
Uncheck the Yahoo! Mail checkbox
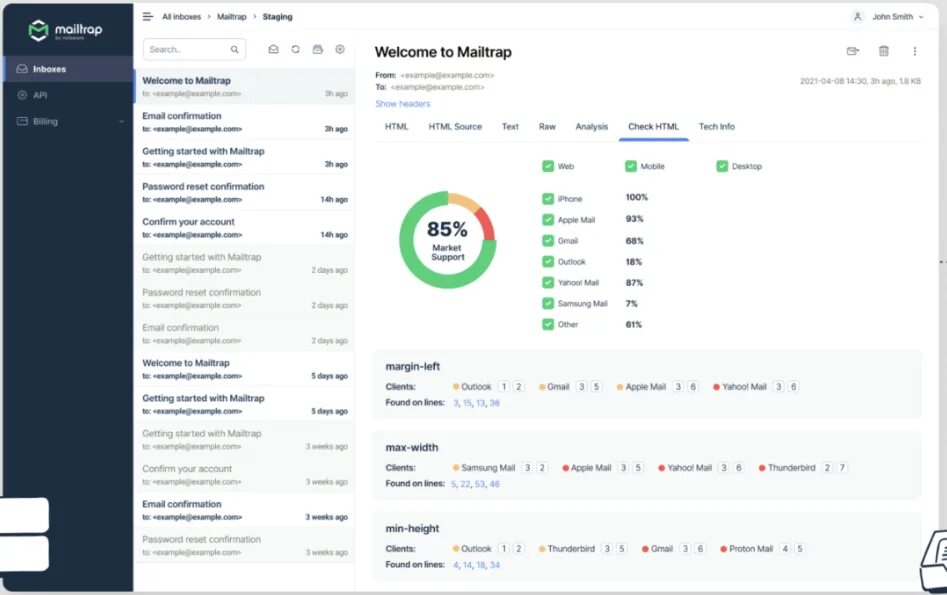[548, 282]
